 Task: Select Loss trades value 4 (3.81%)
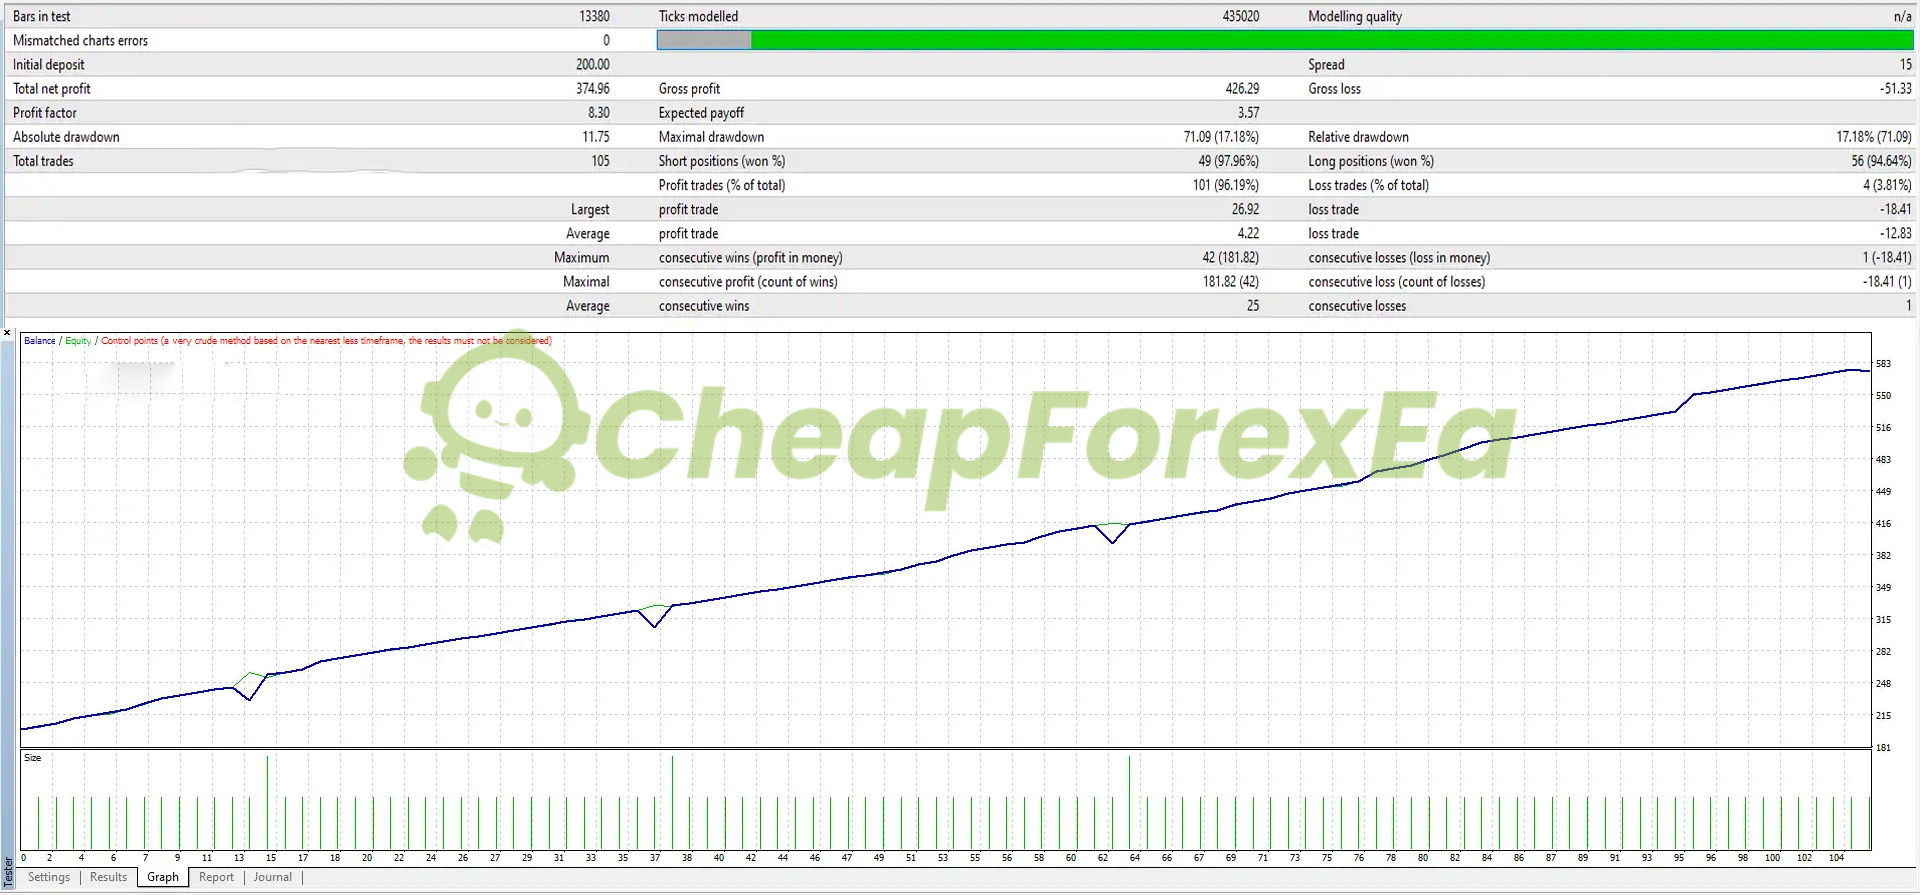click(1887, 185)
